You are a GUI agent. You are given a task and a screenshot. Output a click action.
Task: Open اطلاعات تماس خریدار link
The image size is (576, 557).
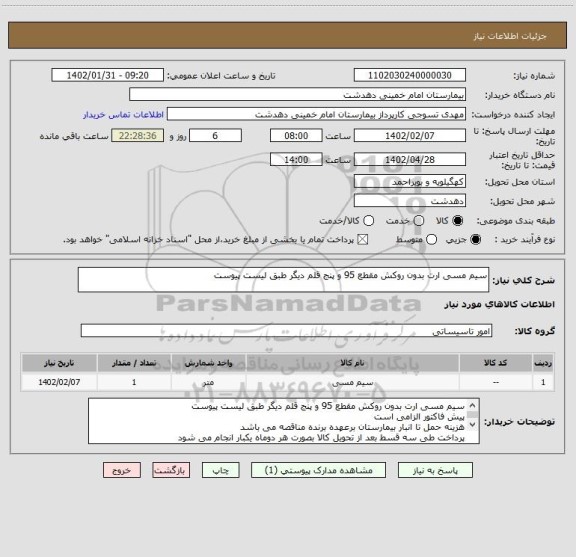click(x=123, y=115)
